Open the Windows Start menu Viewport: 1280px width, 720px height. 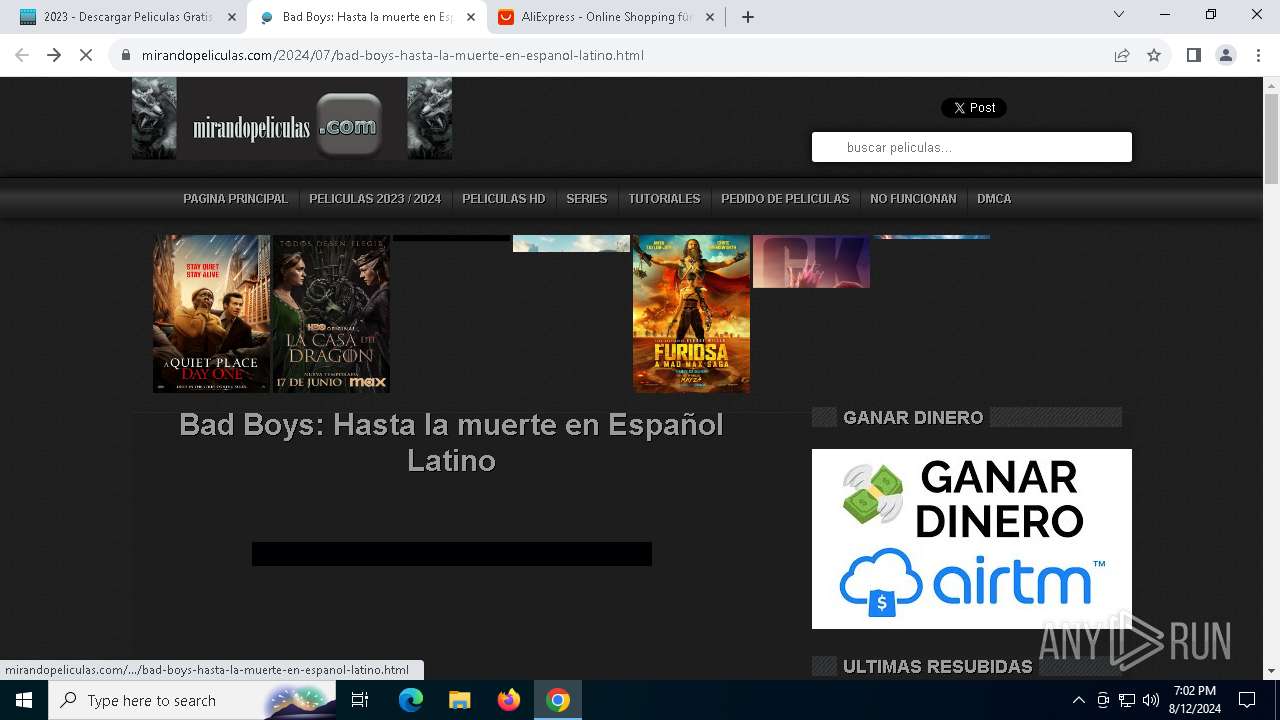coord(24,700)
